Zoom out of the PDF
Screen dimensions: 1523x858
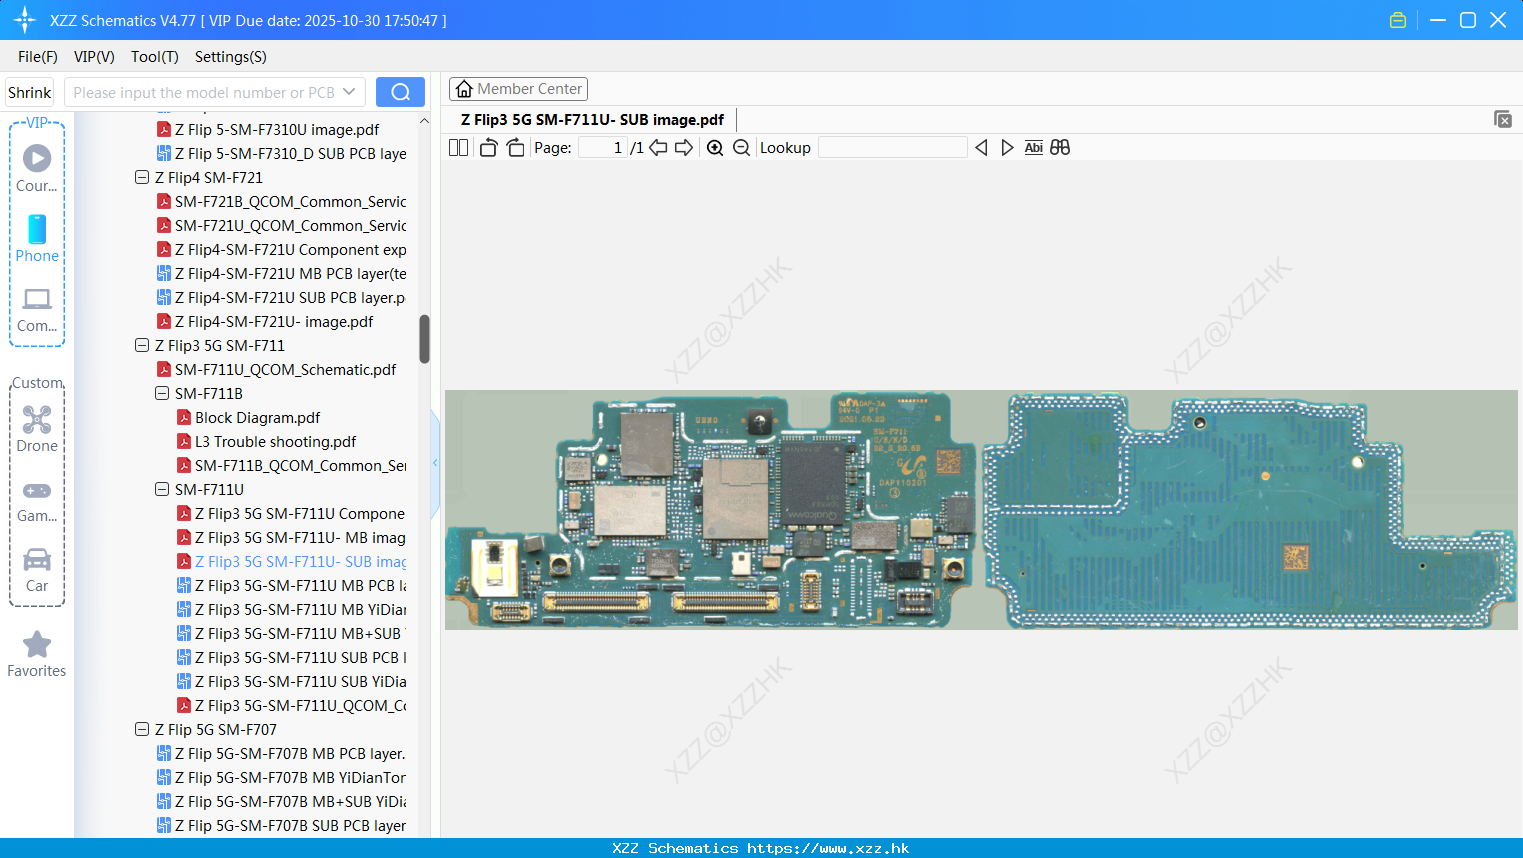741,147
